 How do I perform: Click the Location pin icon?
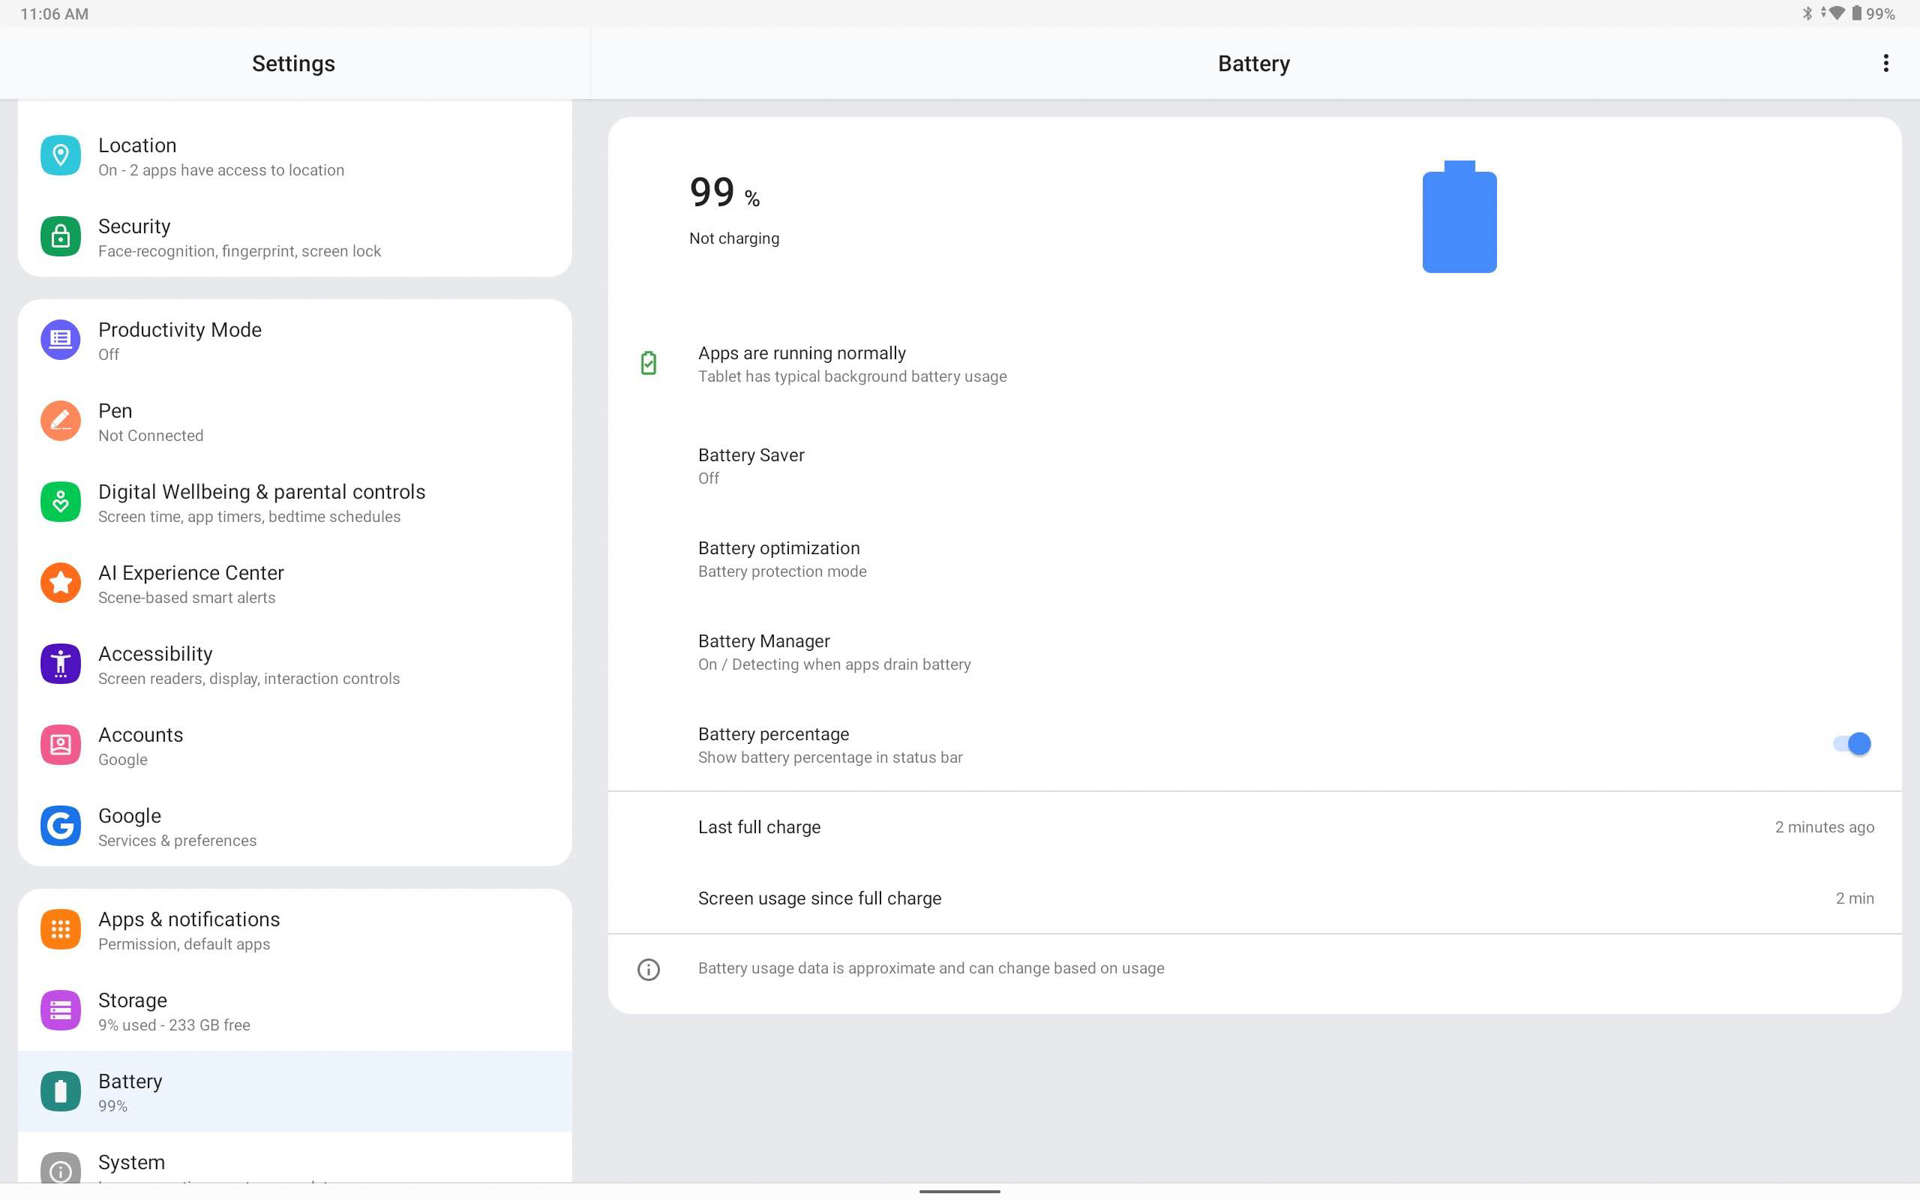click(60, 156)
